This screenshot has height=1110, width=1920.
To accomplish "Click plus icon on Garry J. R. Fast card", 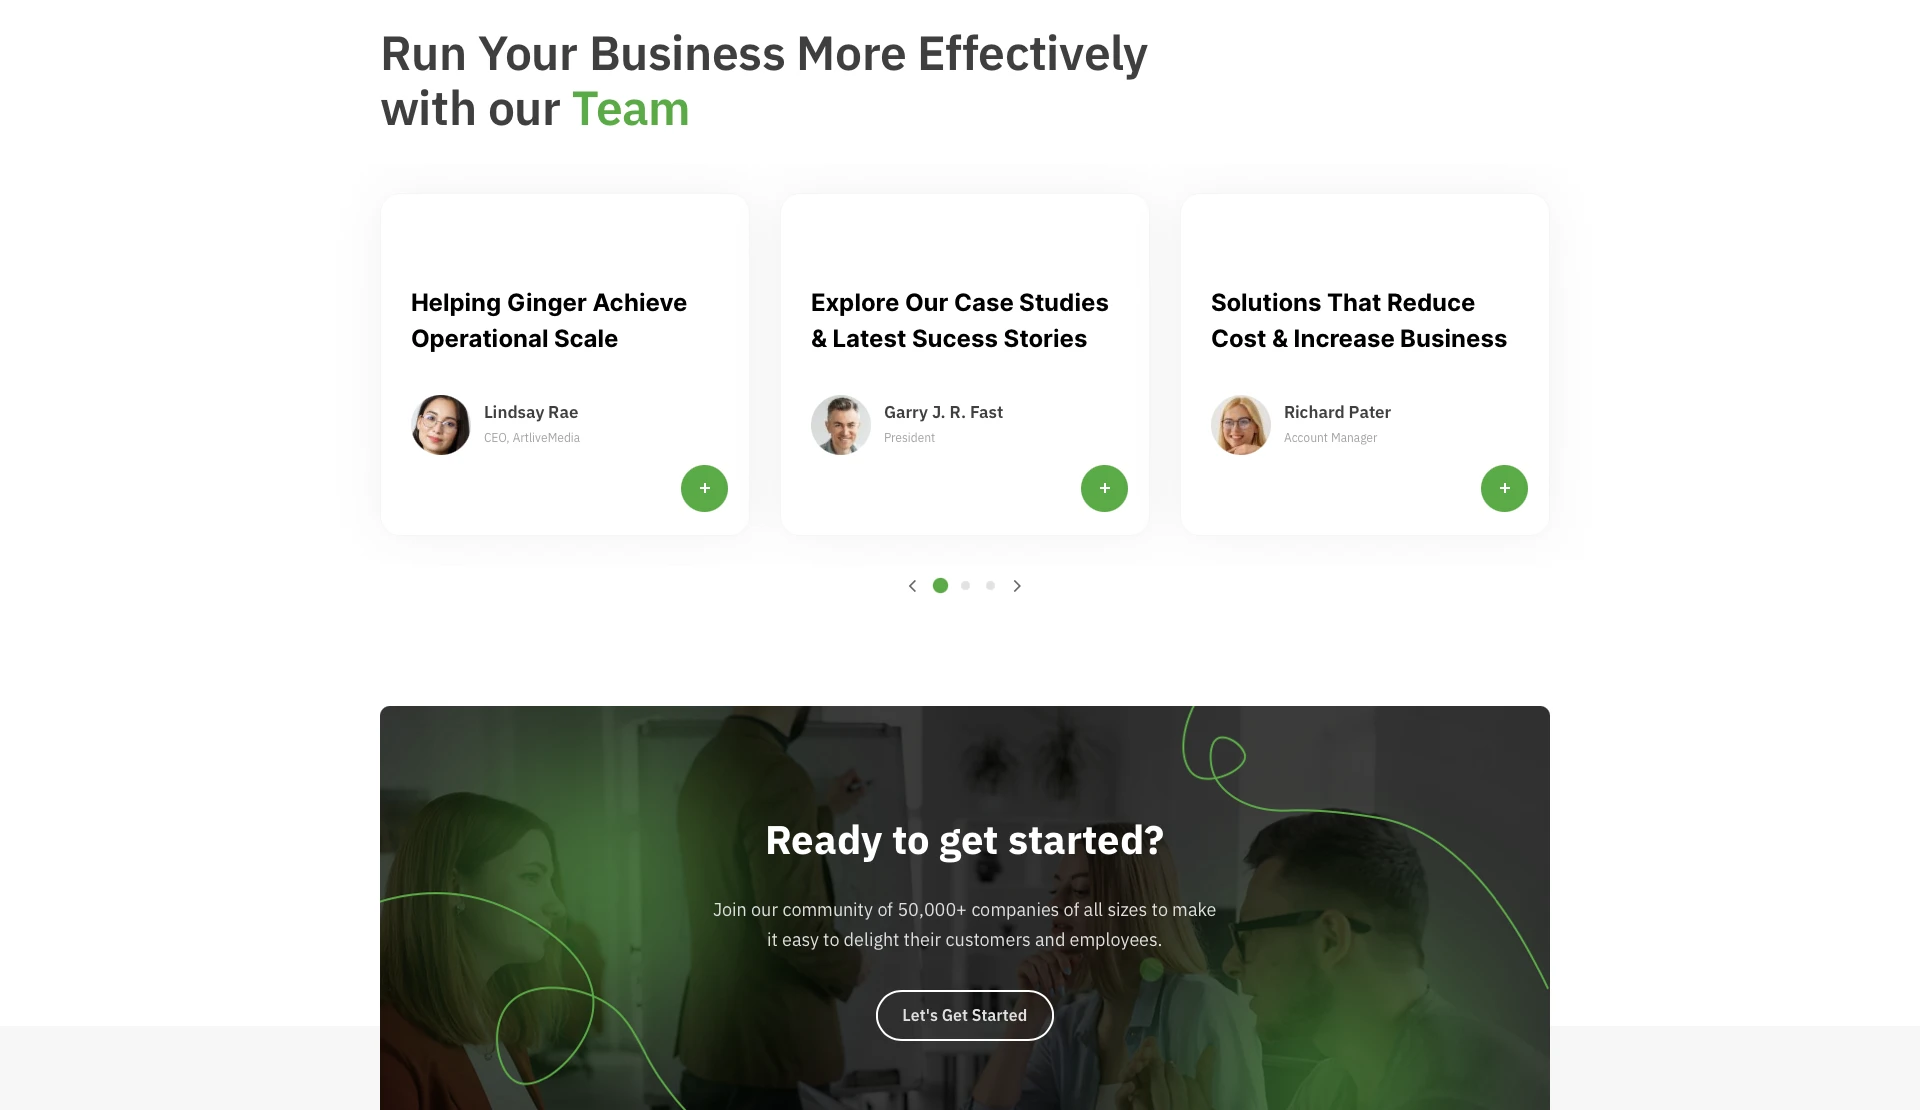I will coord(1104,488).
